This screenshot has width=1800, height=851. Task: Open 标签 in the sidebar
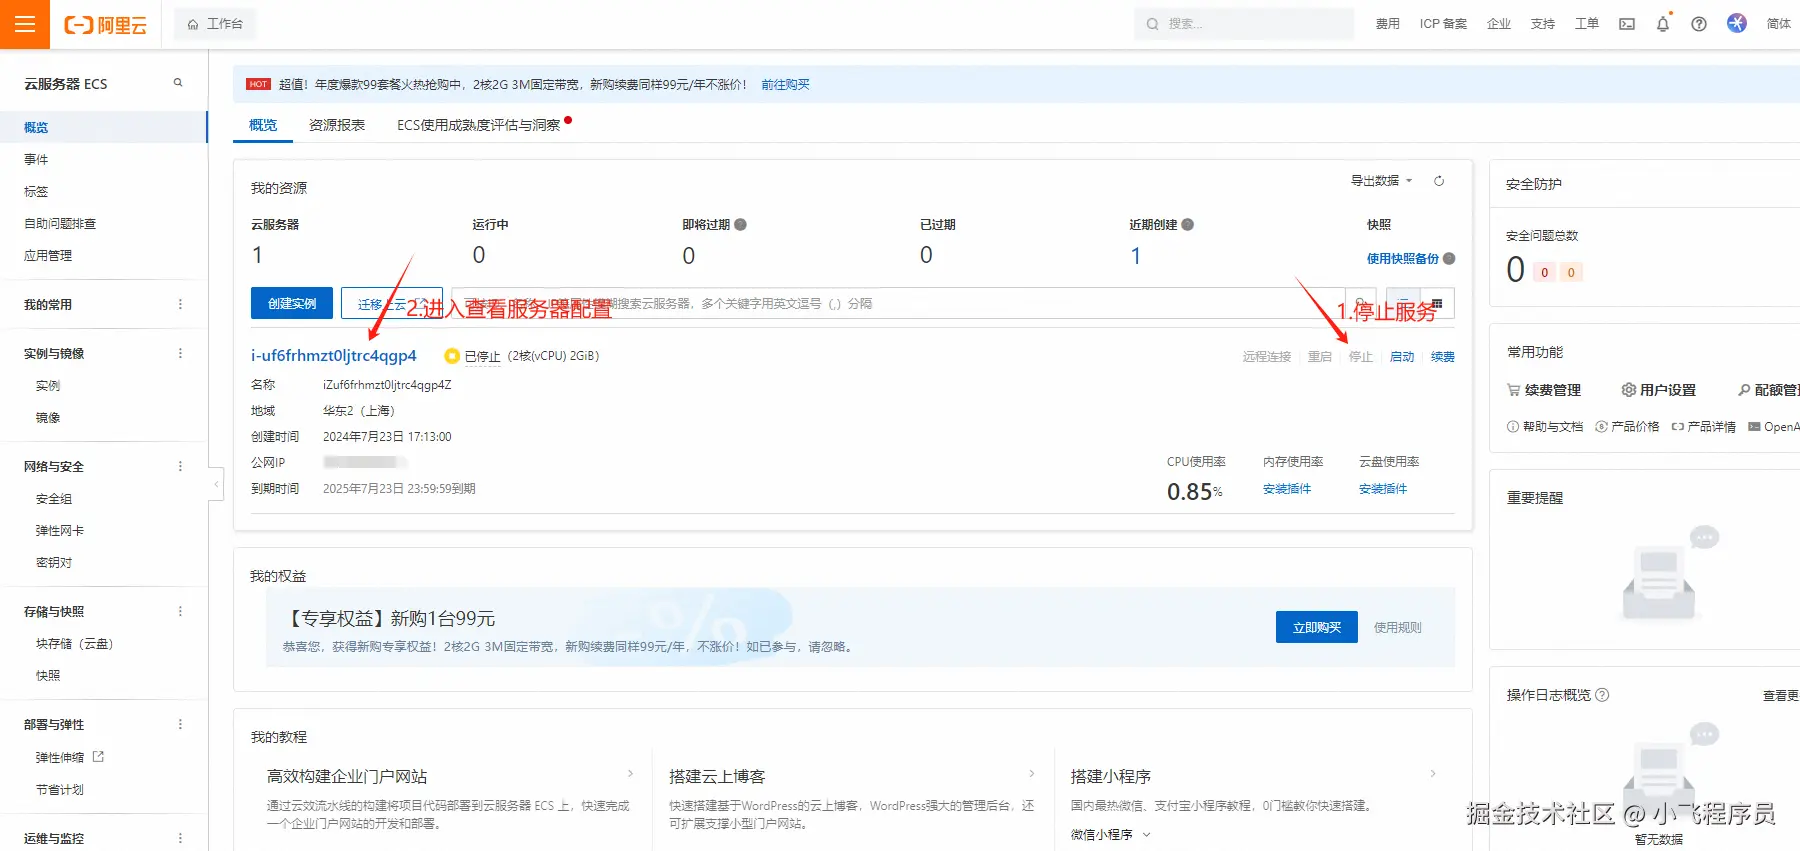(36, 191)
